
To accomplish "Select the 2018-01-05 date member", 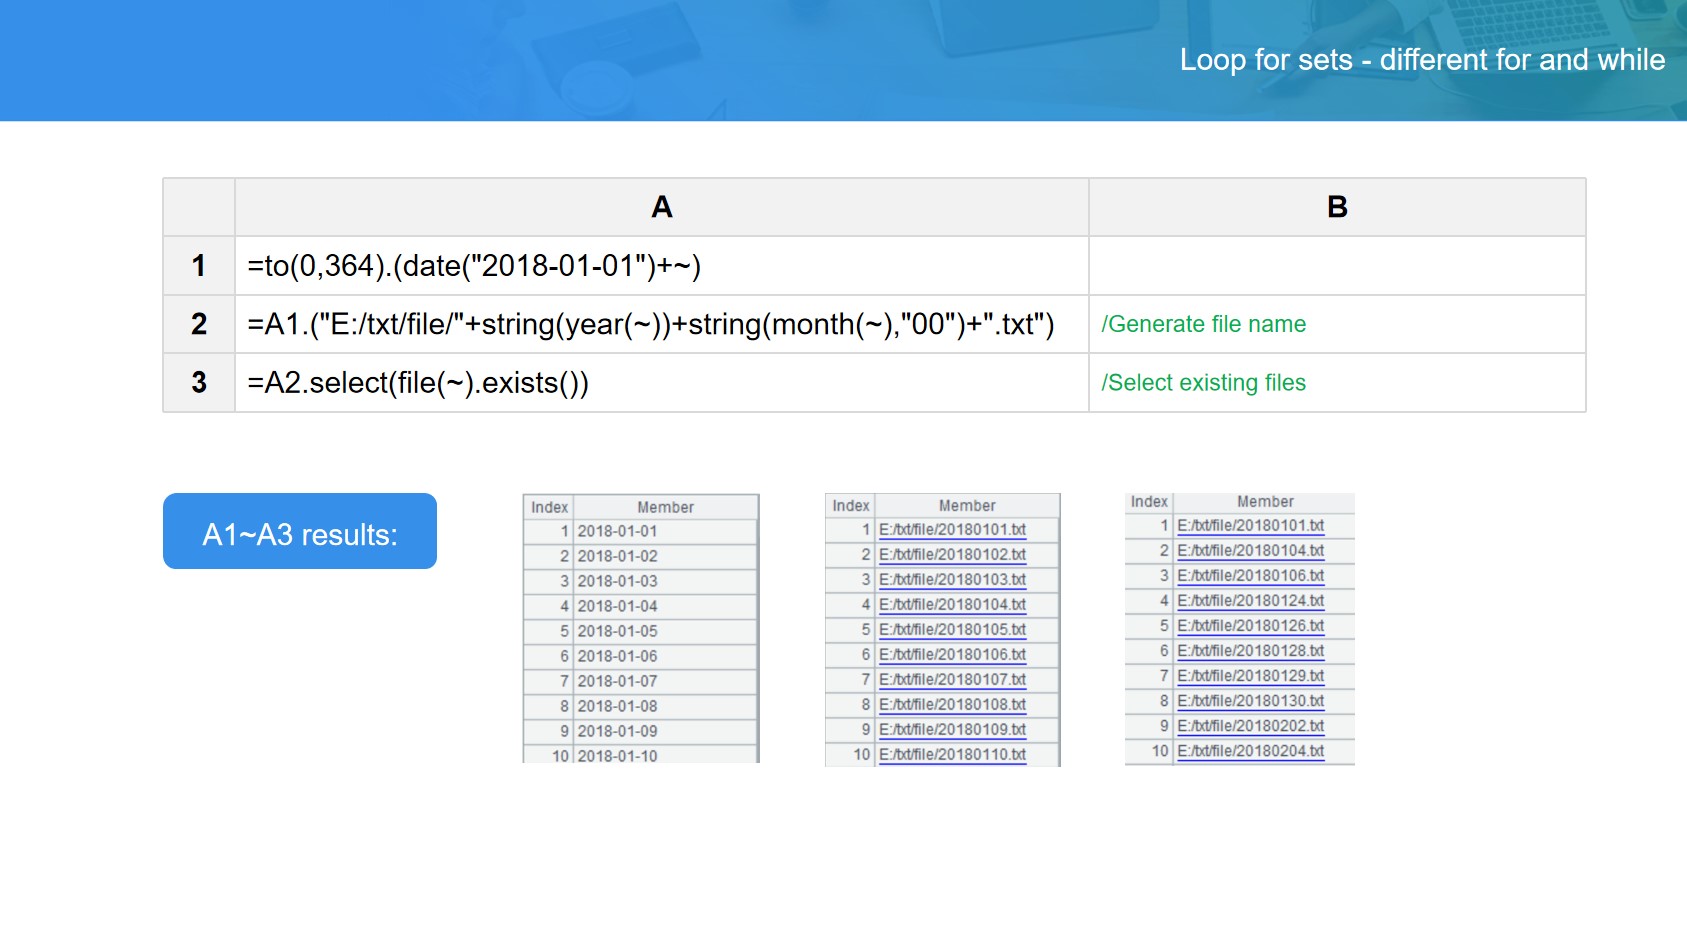I will pos(617,631).
